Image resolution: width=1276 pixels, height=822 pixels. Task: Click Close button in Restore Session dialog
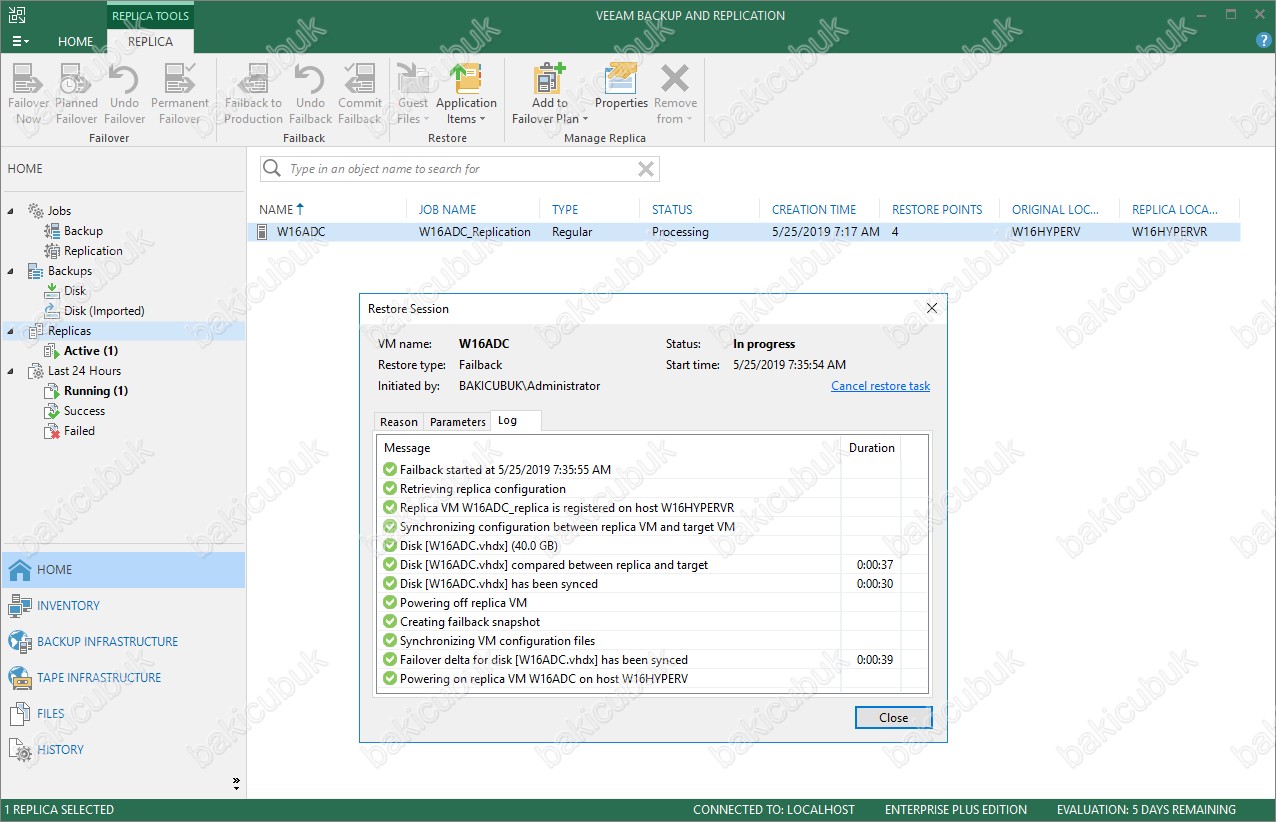click(893, 718)
